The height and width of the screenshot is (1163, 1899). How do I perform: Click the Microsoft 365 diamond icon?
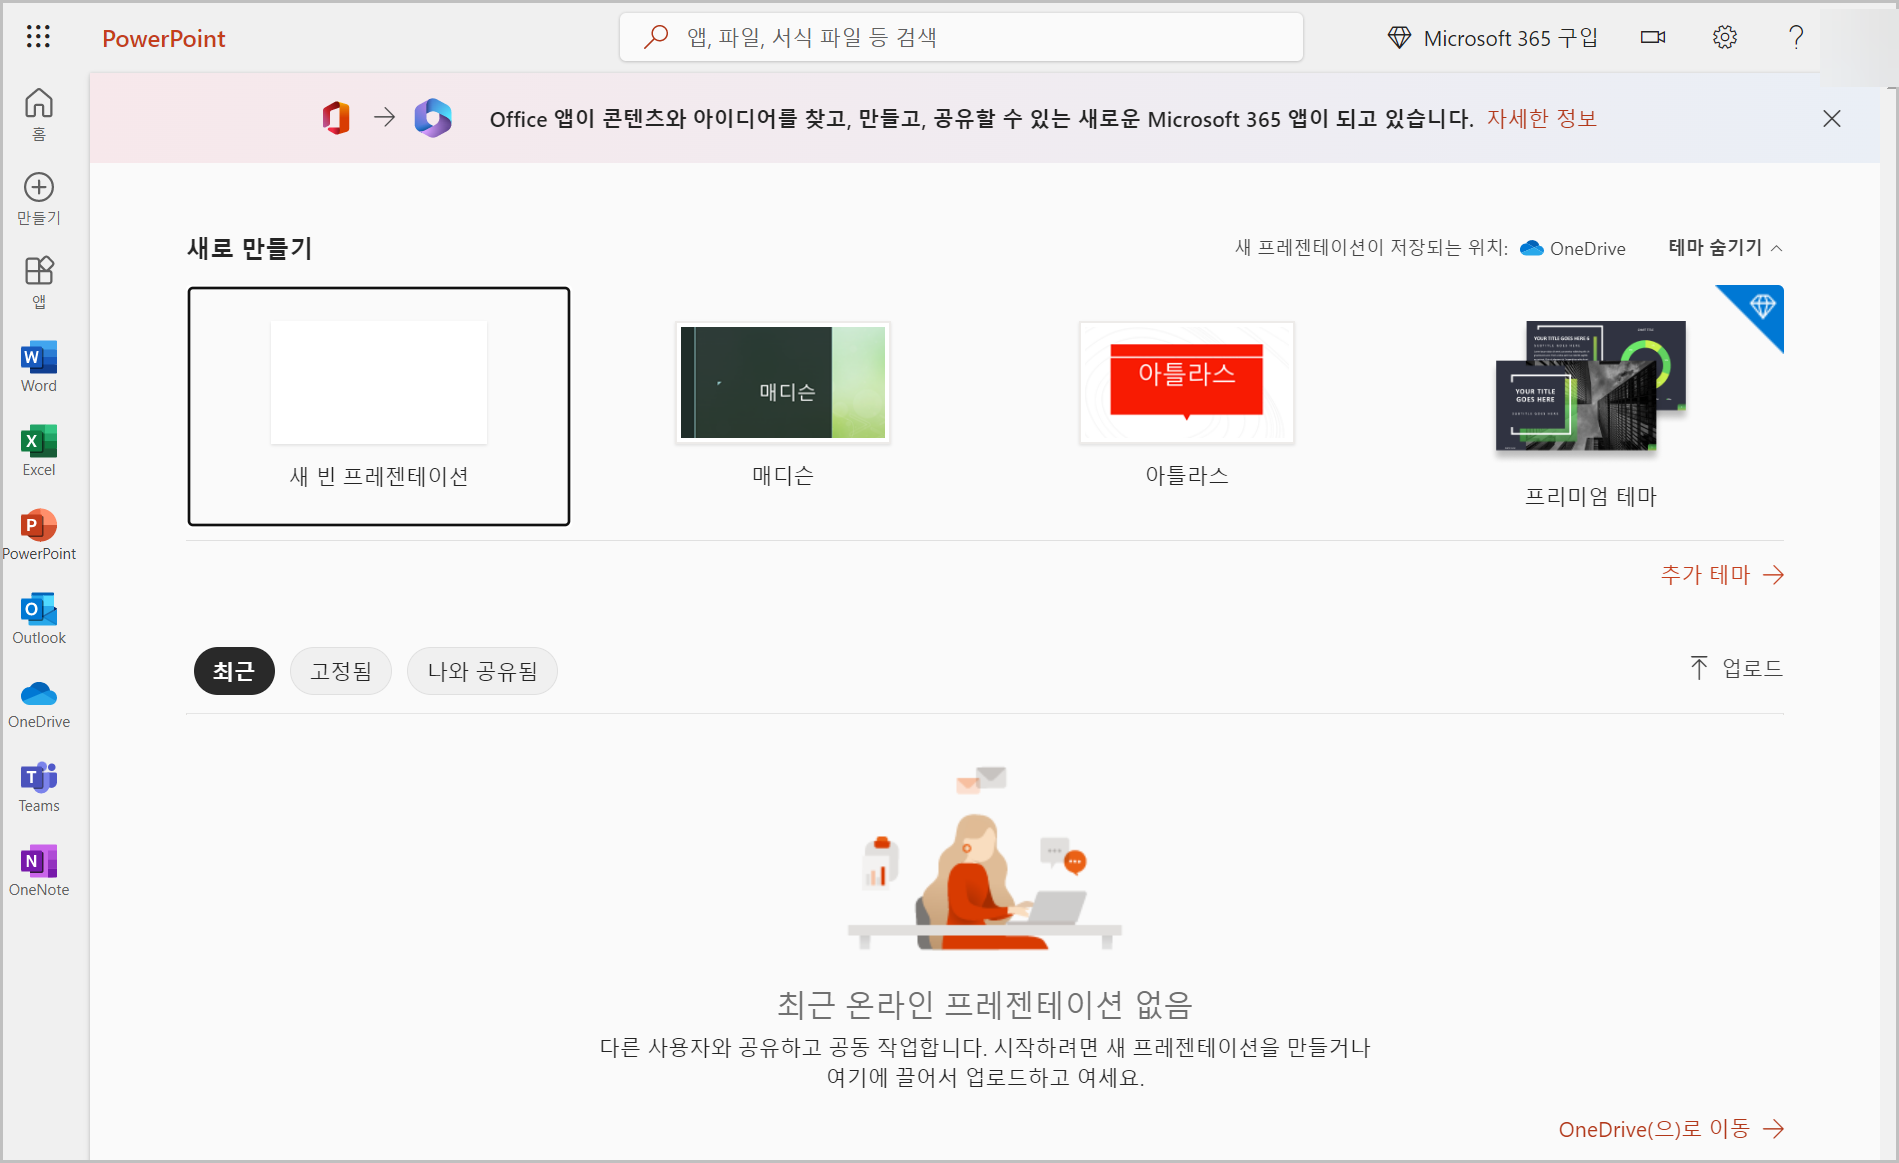[x=1399, y=38]
